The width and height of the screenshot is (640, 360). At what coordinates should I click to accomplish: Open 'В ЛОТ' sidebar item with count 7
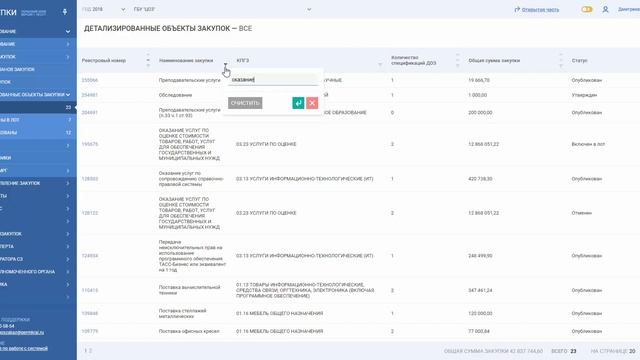click(38, 120)
